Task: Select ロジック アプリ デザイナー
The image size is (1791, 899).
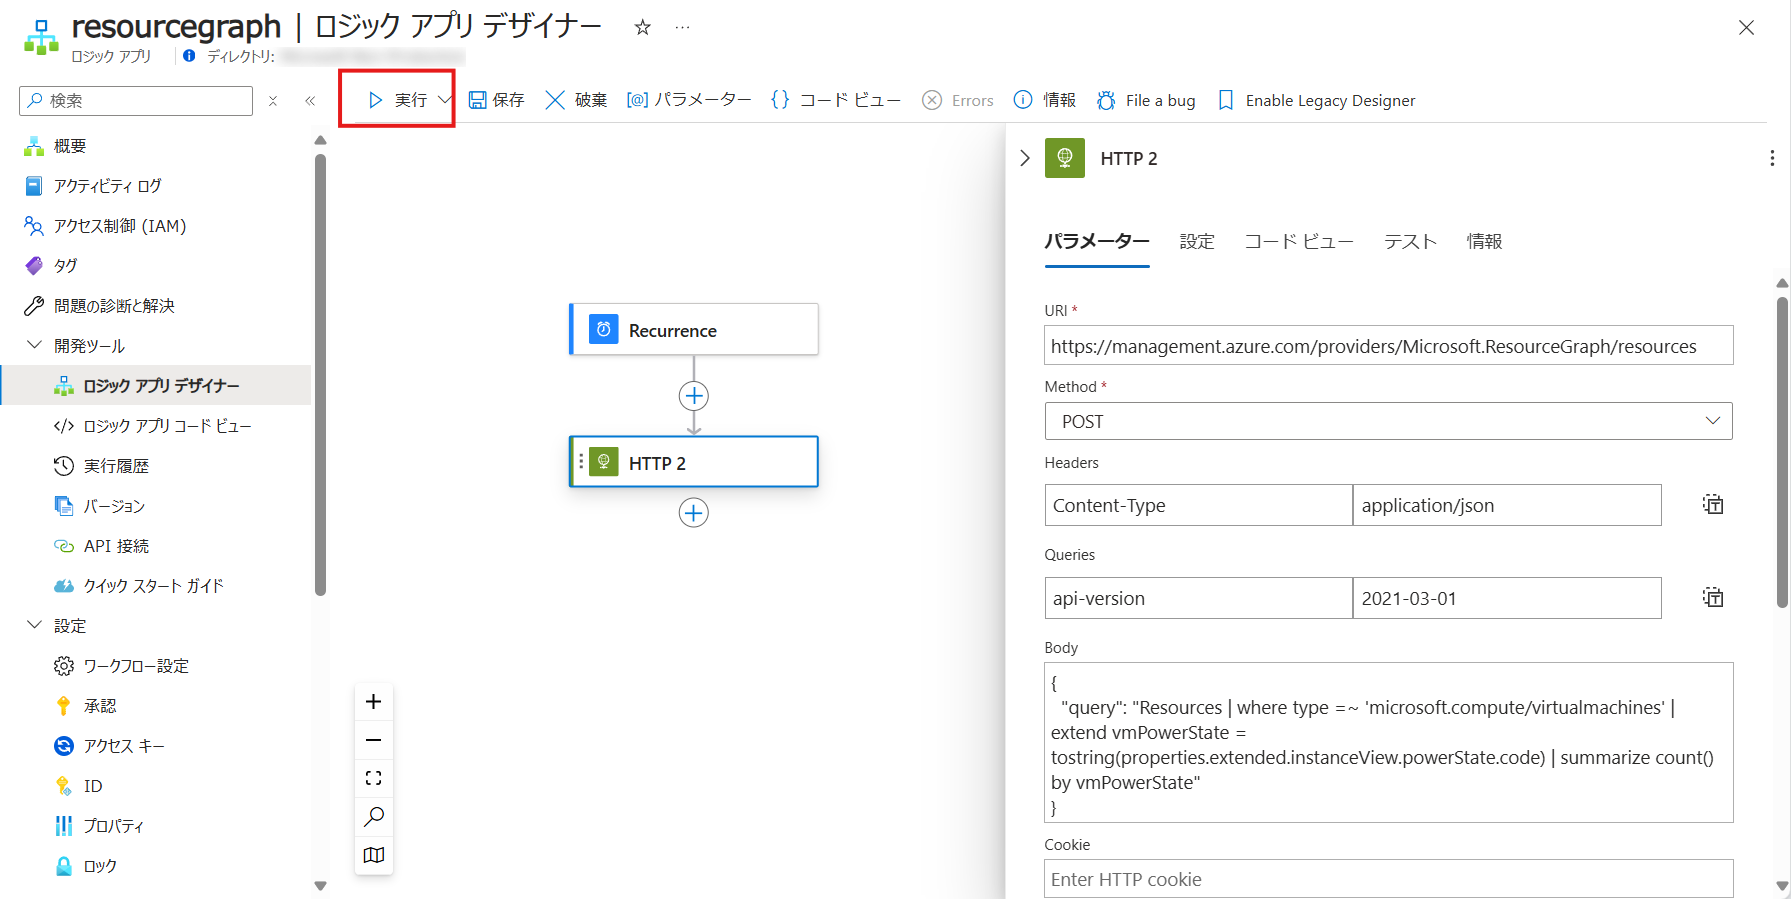Action: (x=156, y=386)
